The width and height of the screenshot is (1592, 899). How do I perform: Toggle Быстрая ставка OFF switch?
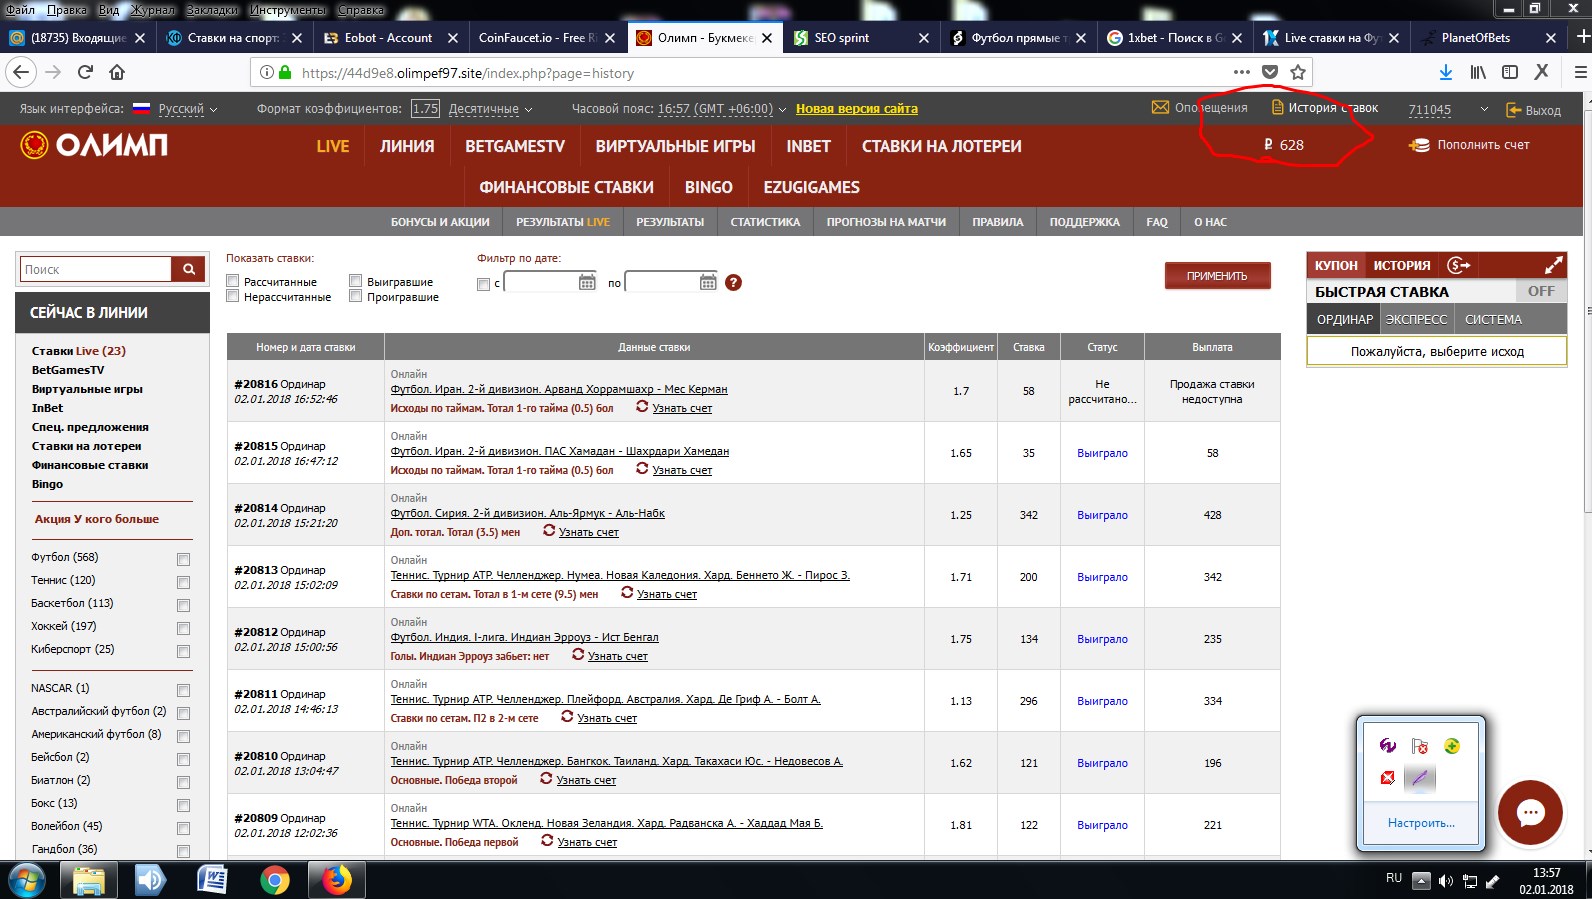tap(1541, 291)
